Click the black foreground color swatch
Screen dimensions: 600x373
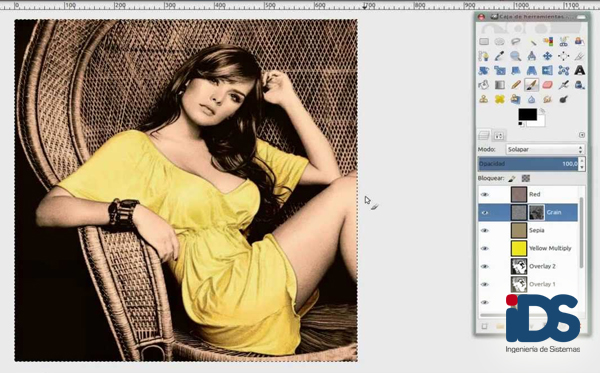coord(528,114)
